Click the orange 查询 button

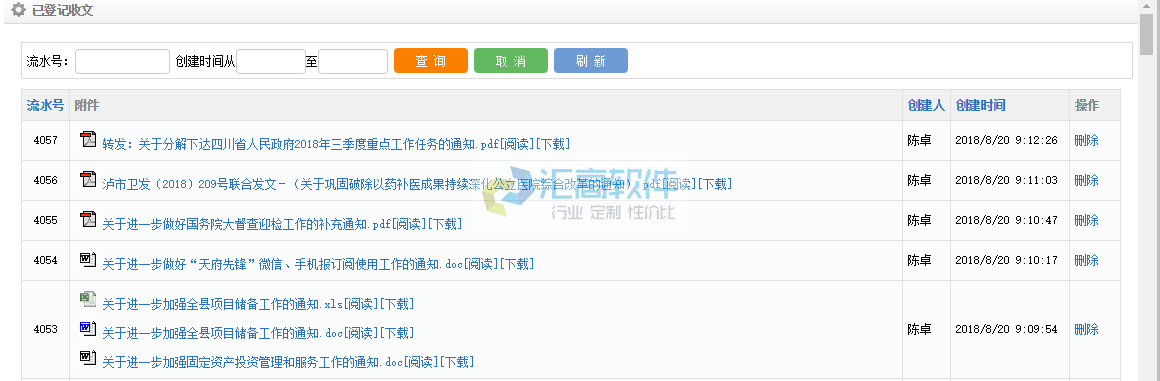(x=431, y=61)
